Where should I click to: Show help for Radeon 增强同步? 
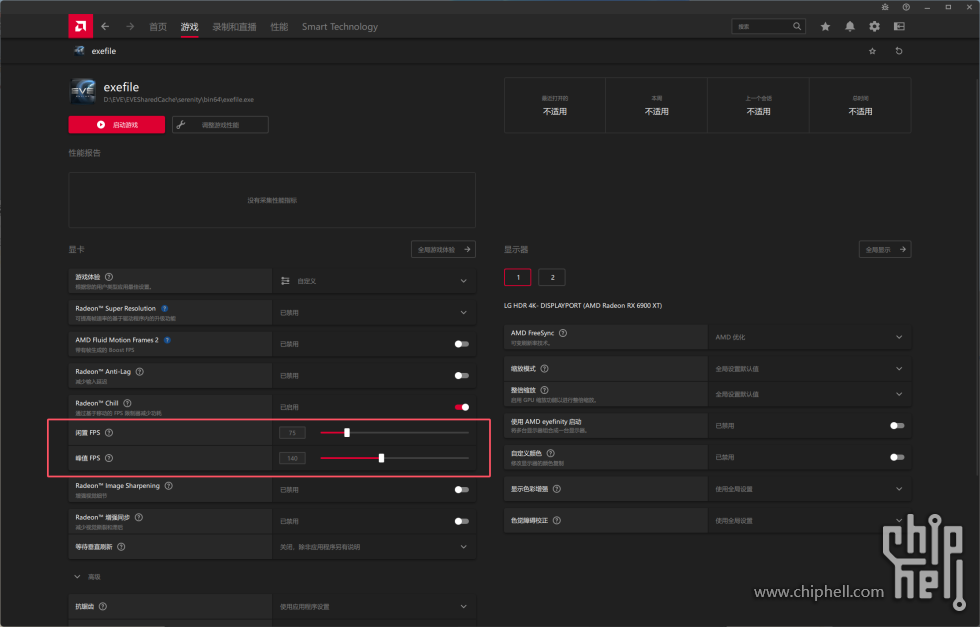(139, 517)
